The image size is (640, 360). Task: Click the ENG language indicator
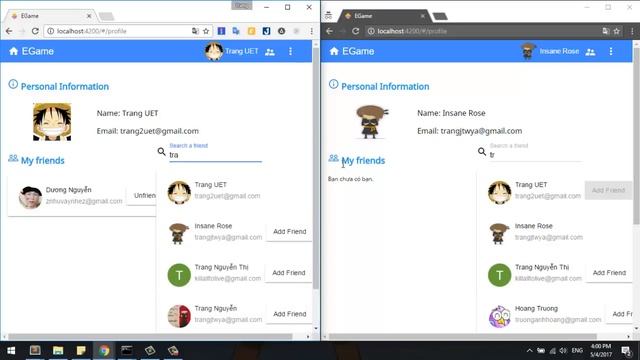tap(577, 351)
